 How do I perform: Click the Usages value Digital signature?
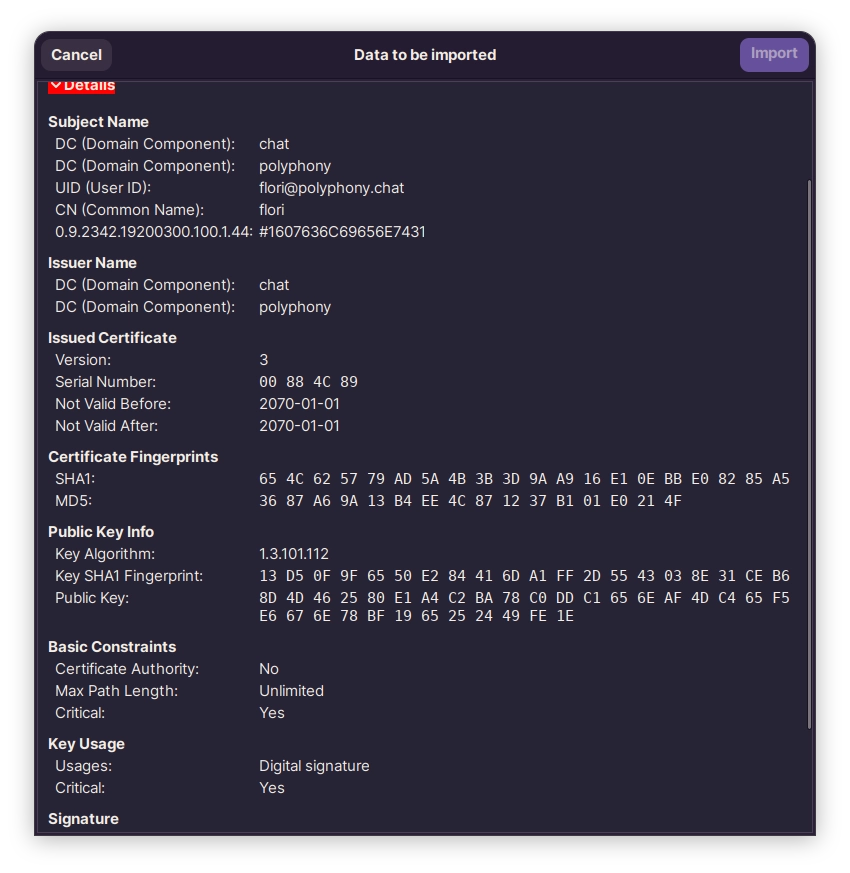coord(314,765)
